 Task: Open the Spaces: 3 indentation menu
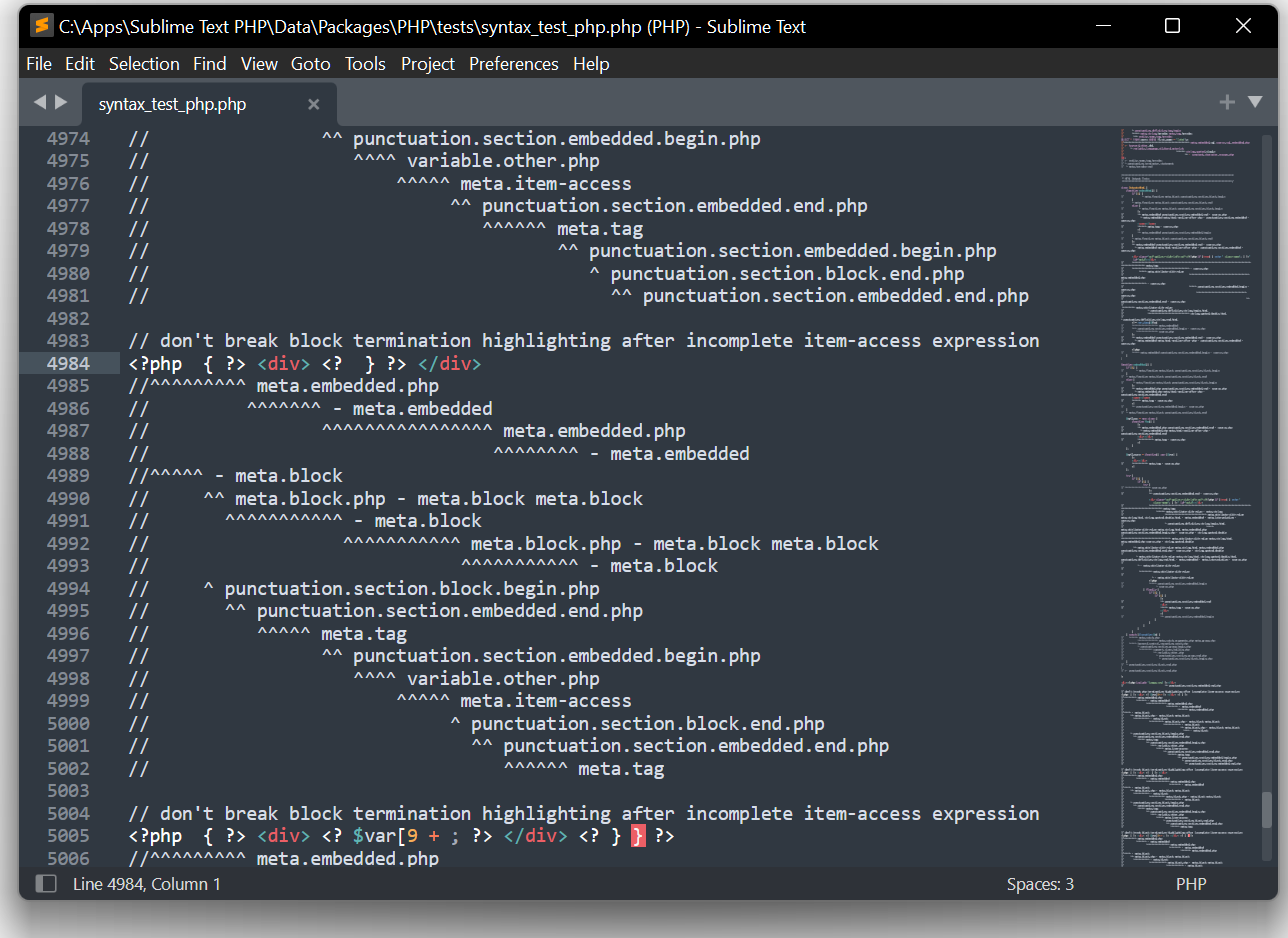click(x=1040, y=883)
